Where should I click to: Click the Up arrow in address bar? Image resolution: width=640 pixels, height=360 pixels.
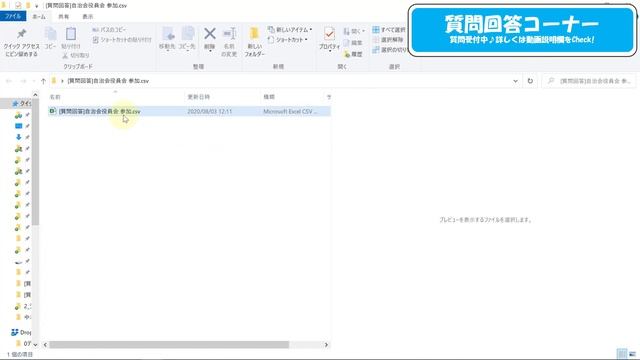point(43,81)
